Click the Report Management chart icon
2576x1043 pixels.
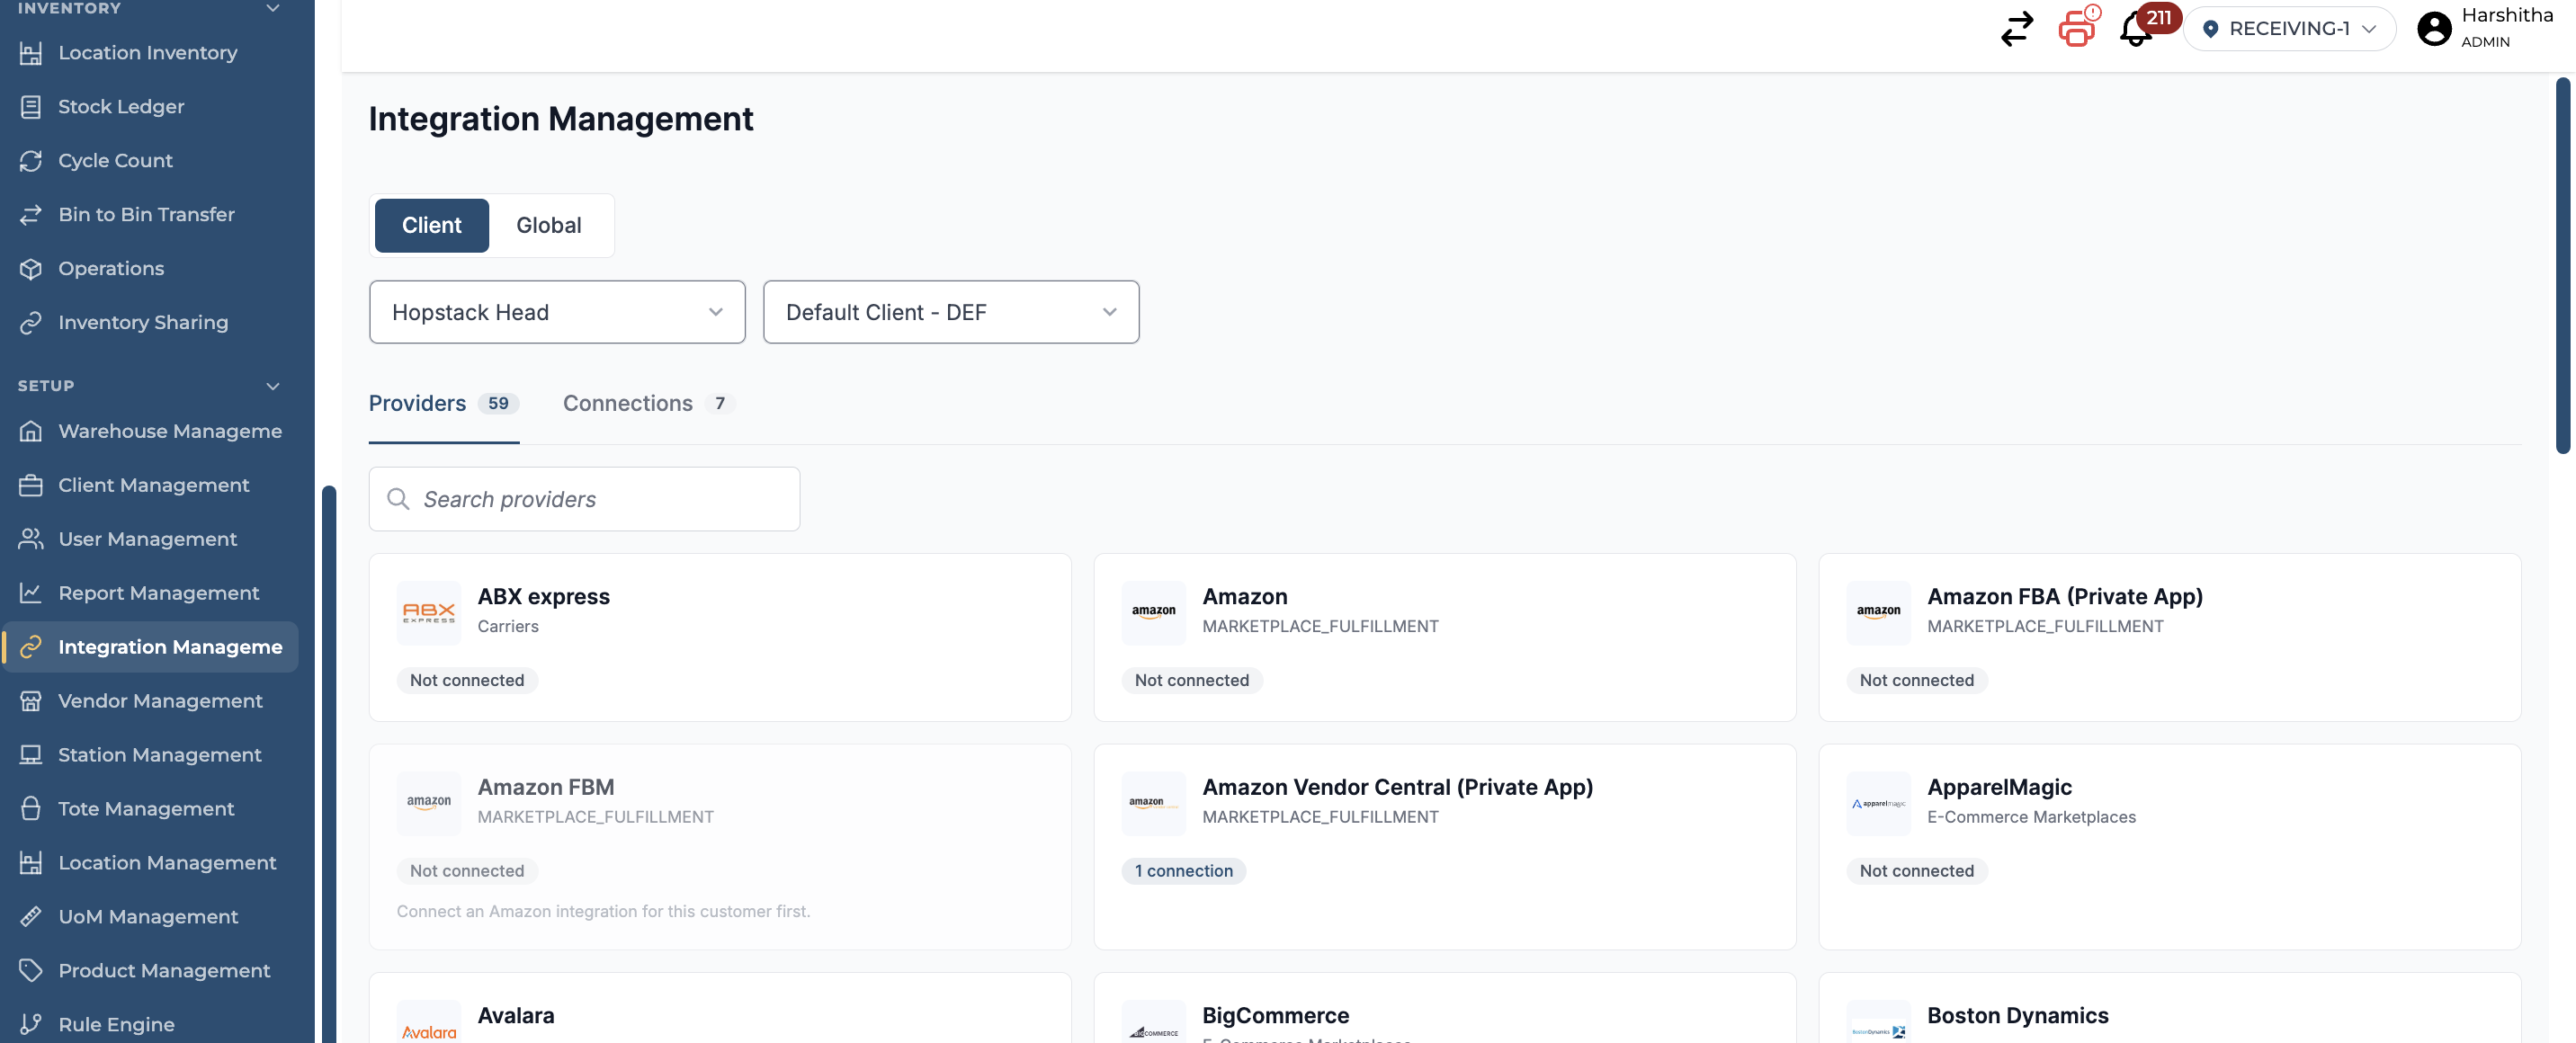[x=31, y=593]
